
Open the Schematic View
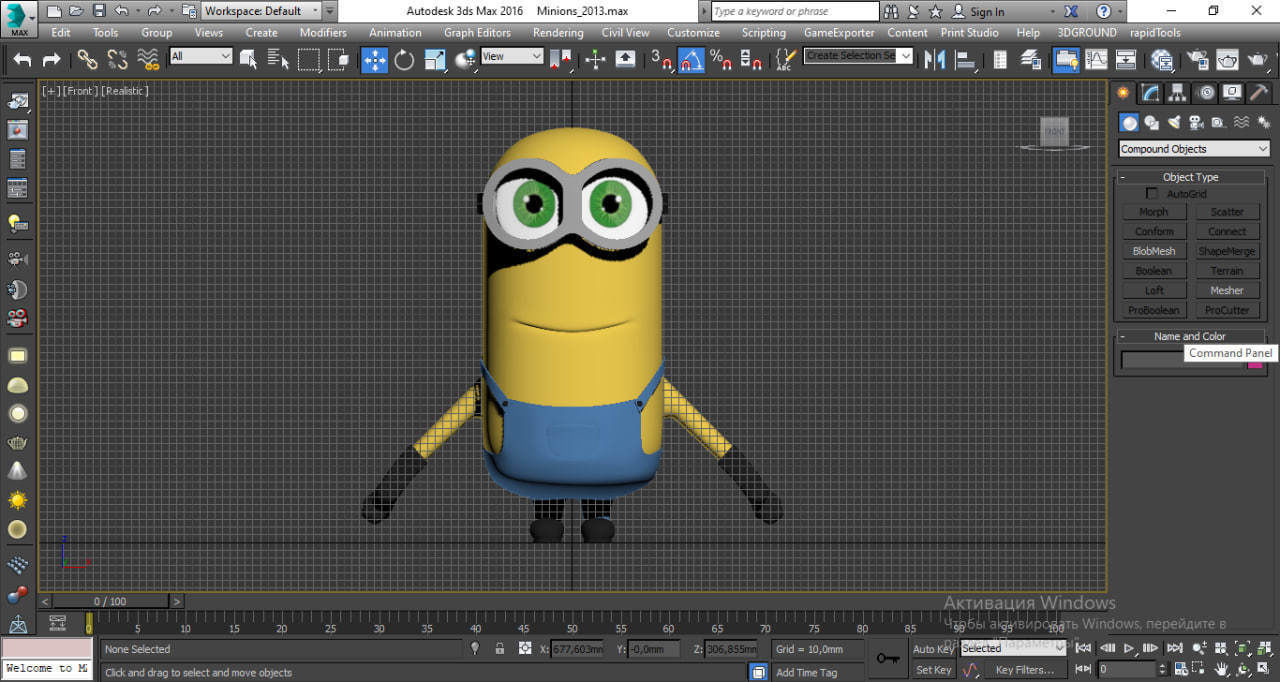tap(1126, 60)
